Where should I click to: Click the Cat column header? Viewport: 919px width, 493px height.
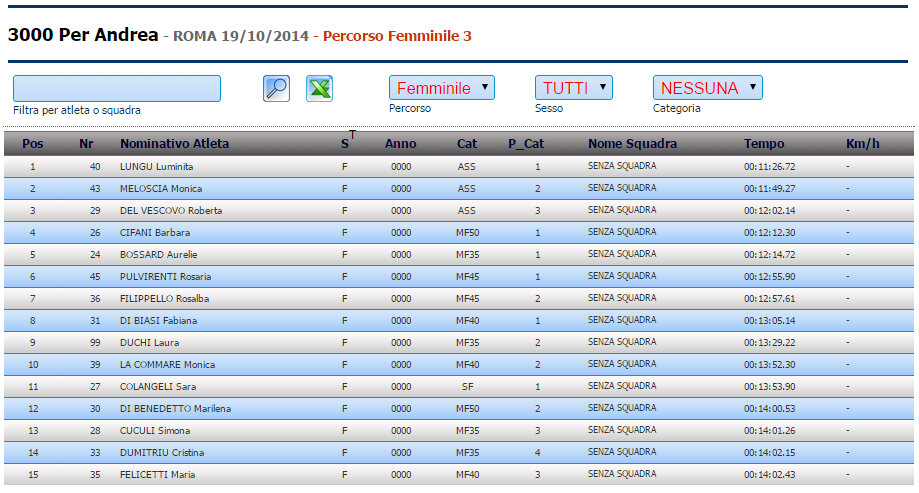467,144
